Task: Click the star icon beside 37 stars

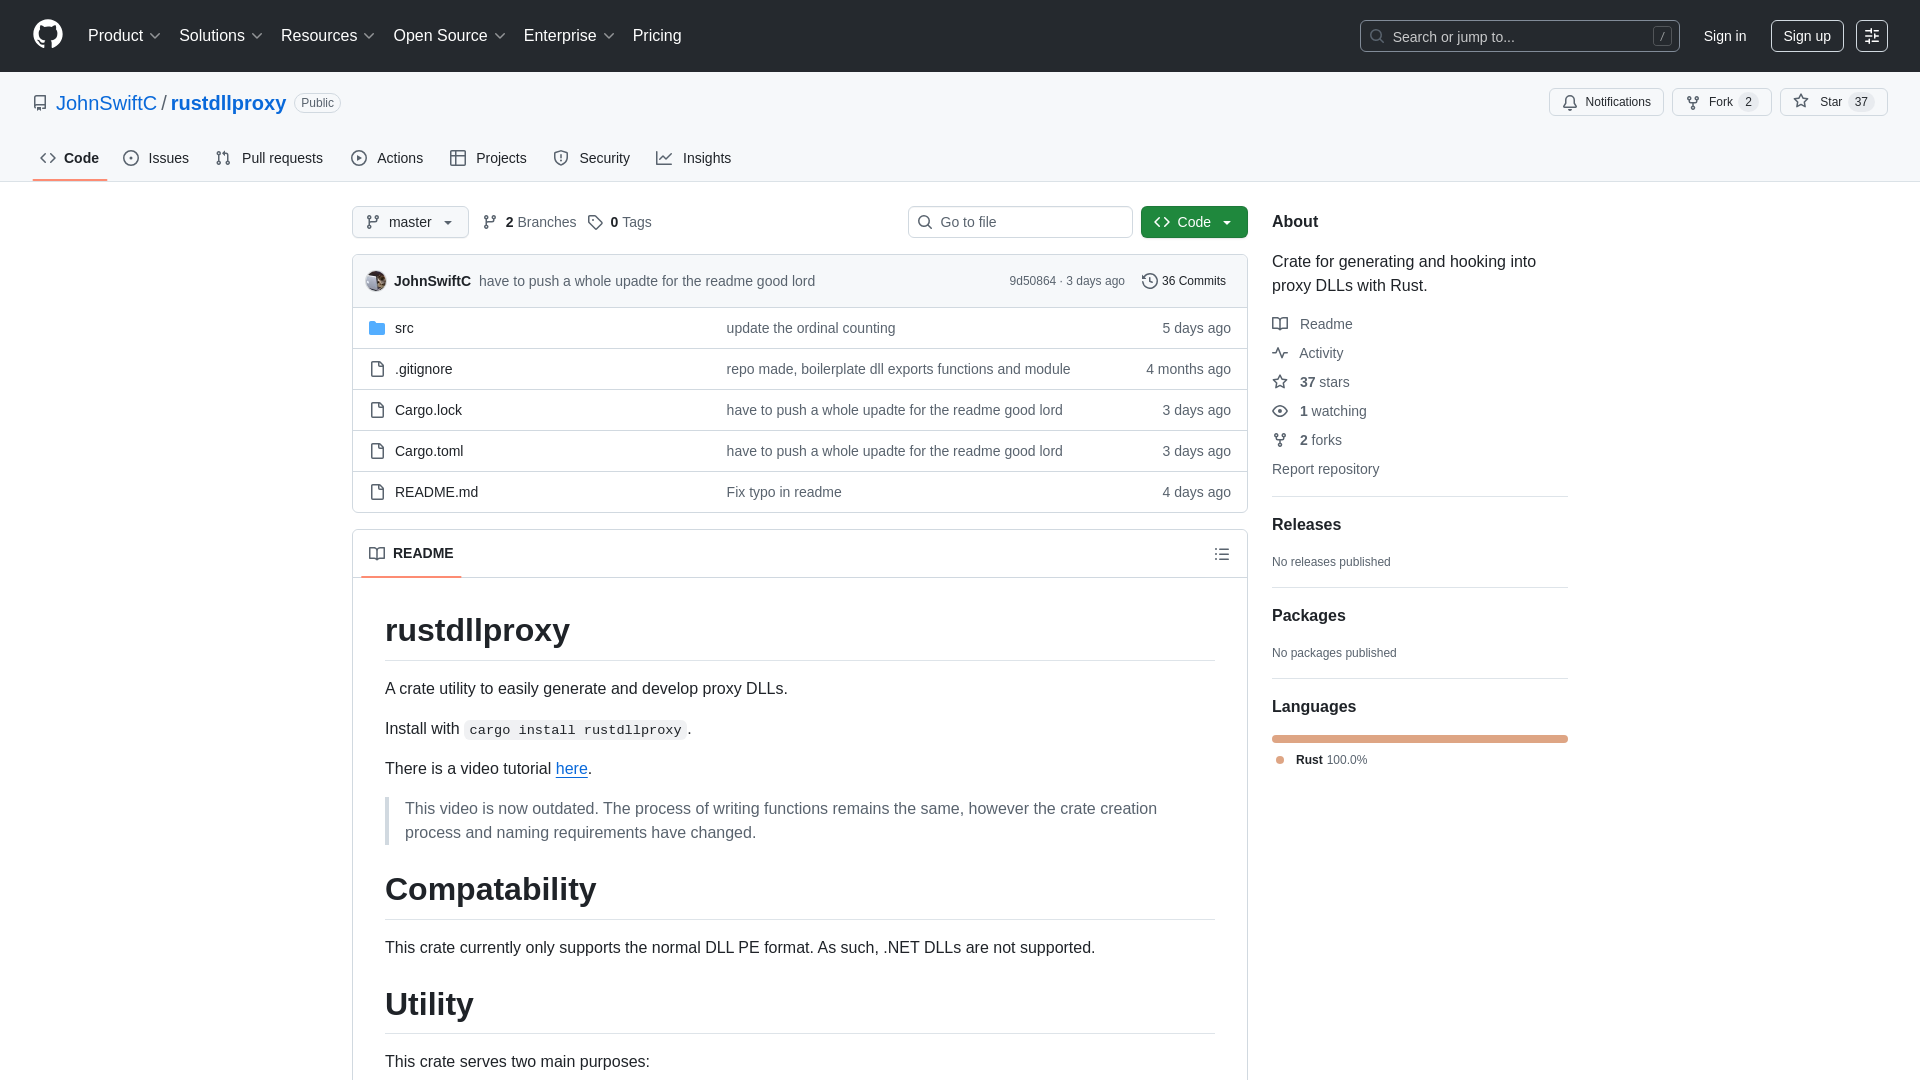Action: click(1280, 382)
